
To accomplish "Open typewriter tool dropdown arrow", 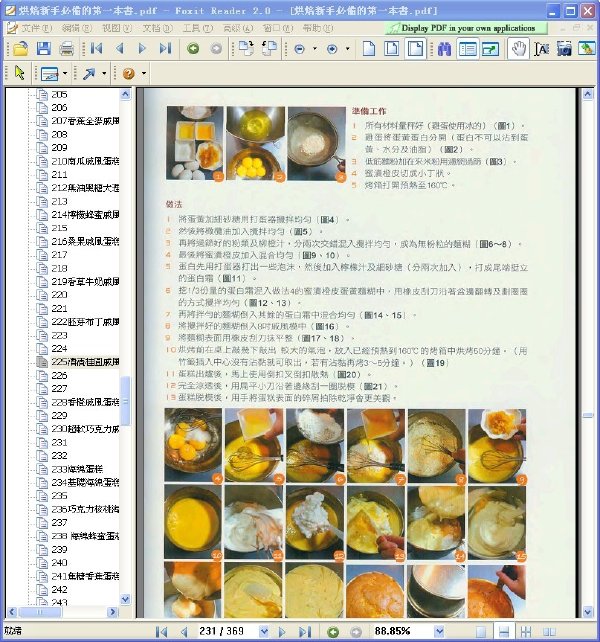I will (65, 74).
